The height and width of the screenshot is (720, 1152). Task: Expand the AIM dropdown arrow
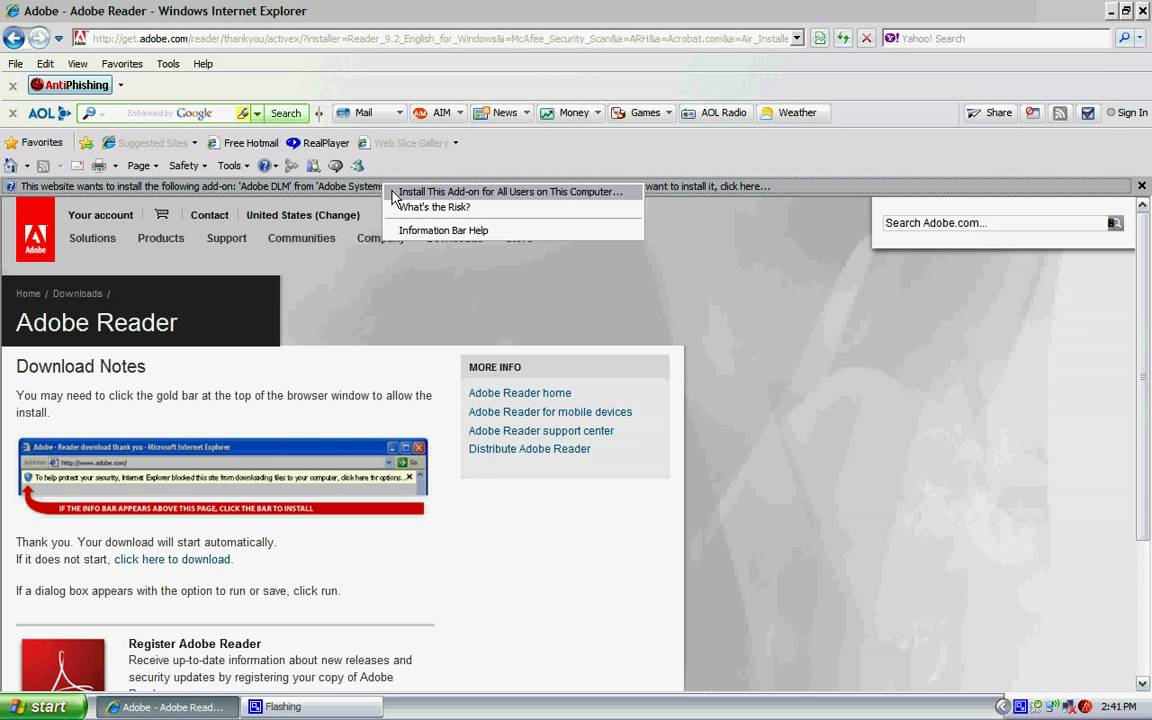(460, 113)
